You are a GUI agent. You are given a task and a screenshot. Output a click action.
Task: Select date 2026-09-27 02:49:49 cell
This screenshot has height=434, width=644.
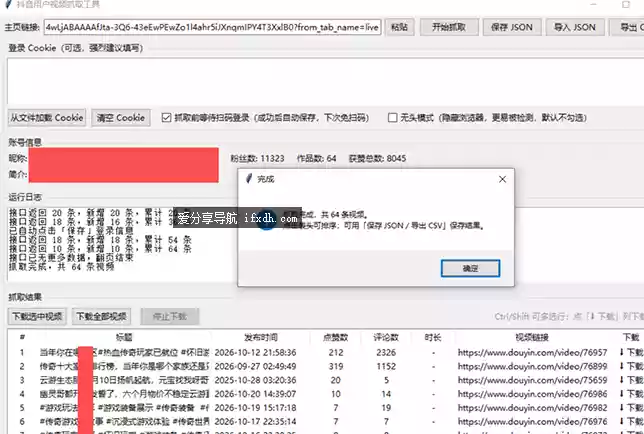(255, 366)
